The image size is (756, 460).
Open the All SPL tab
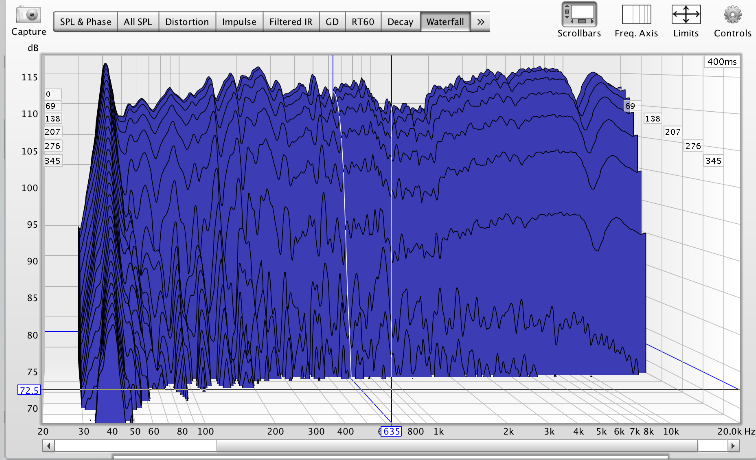point(138,21)
